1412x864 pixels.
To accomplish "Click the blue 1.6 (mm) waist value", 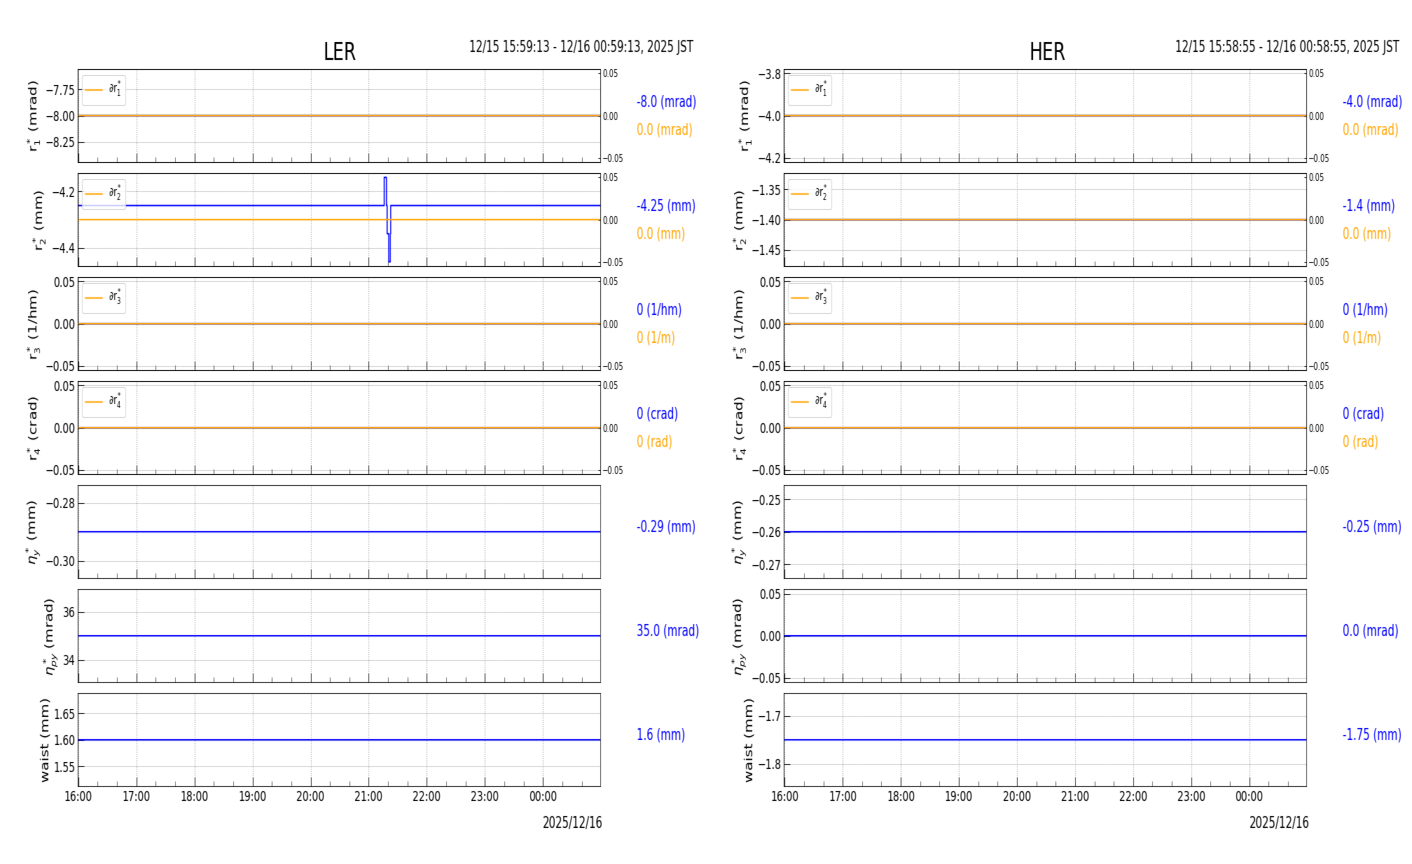I will 661,735.
